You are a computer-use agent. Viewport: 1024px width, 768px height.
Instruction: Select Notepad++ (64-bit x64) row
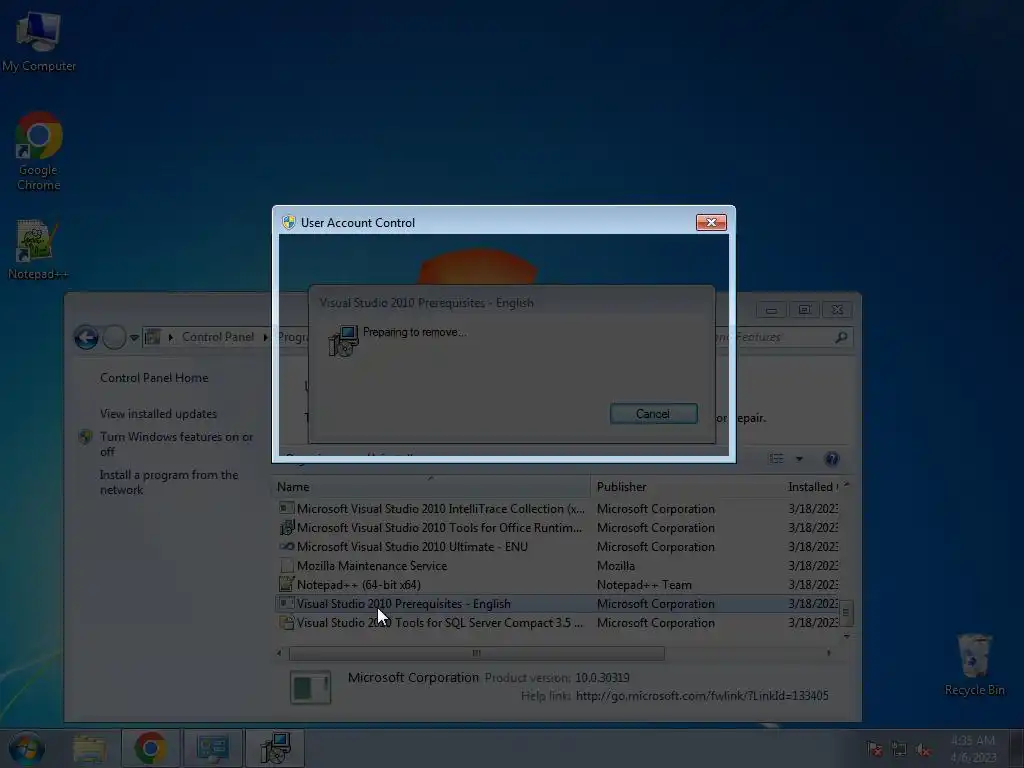point(557,584)
